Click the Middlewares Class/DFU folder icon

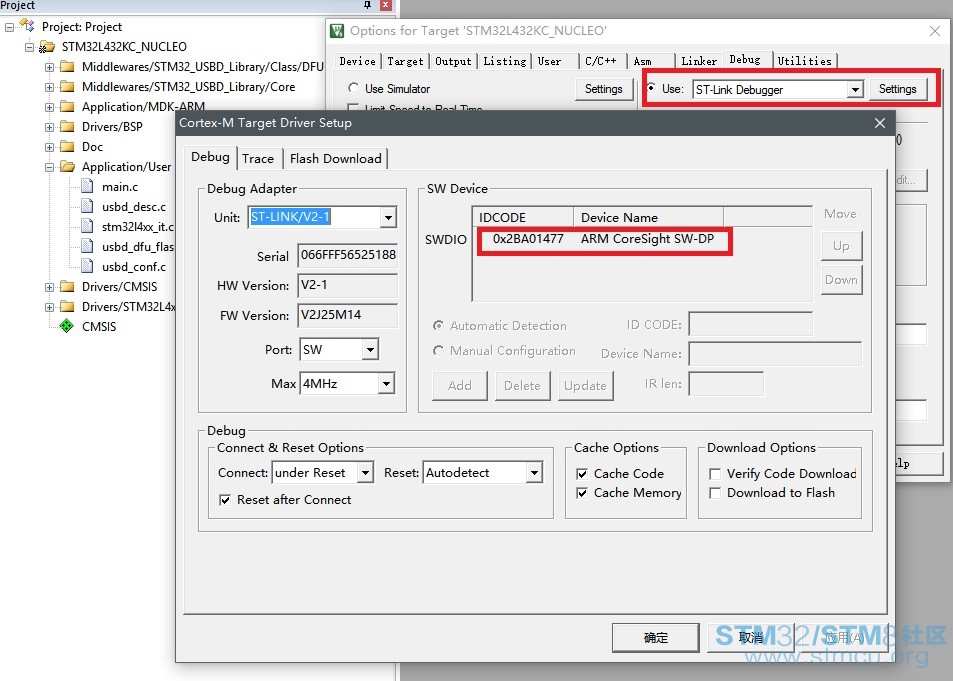[67, 66]
